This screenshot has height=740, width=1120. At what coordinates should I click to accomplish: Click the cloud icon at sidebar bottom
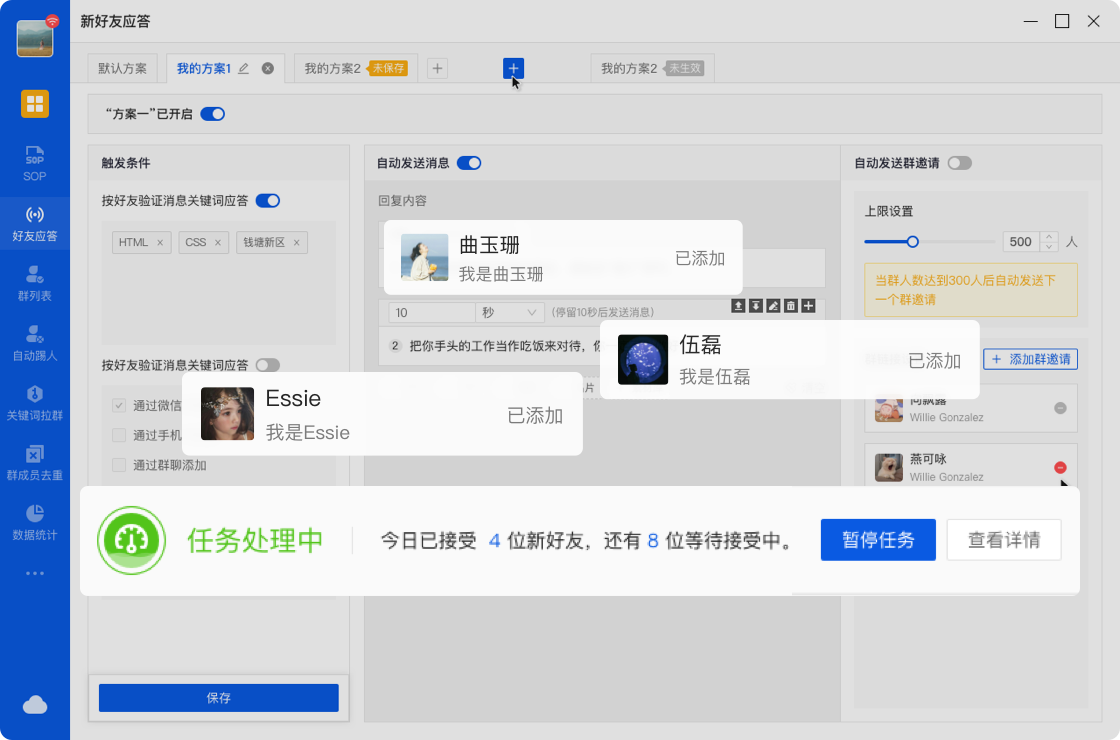coord(35,705)
